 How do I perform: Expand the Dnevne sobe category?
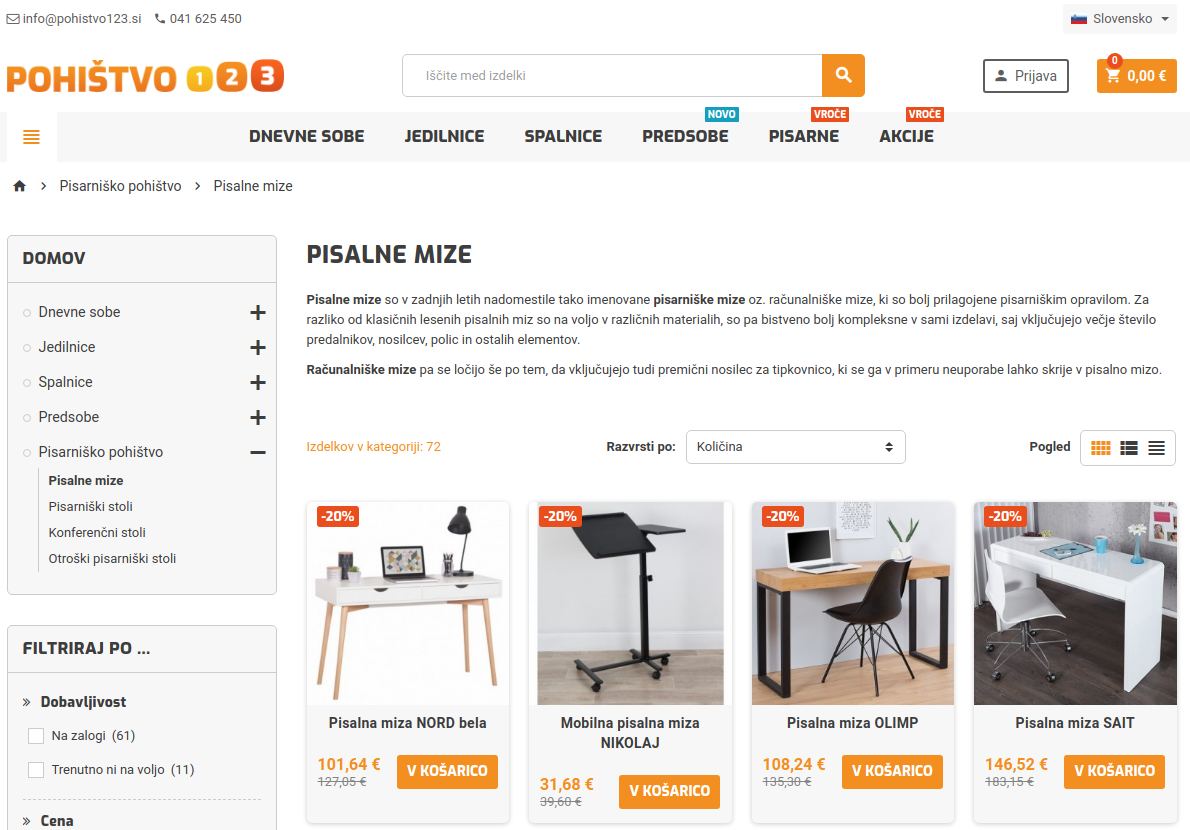pyautogui.click(x=258, y=313)
